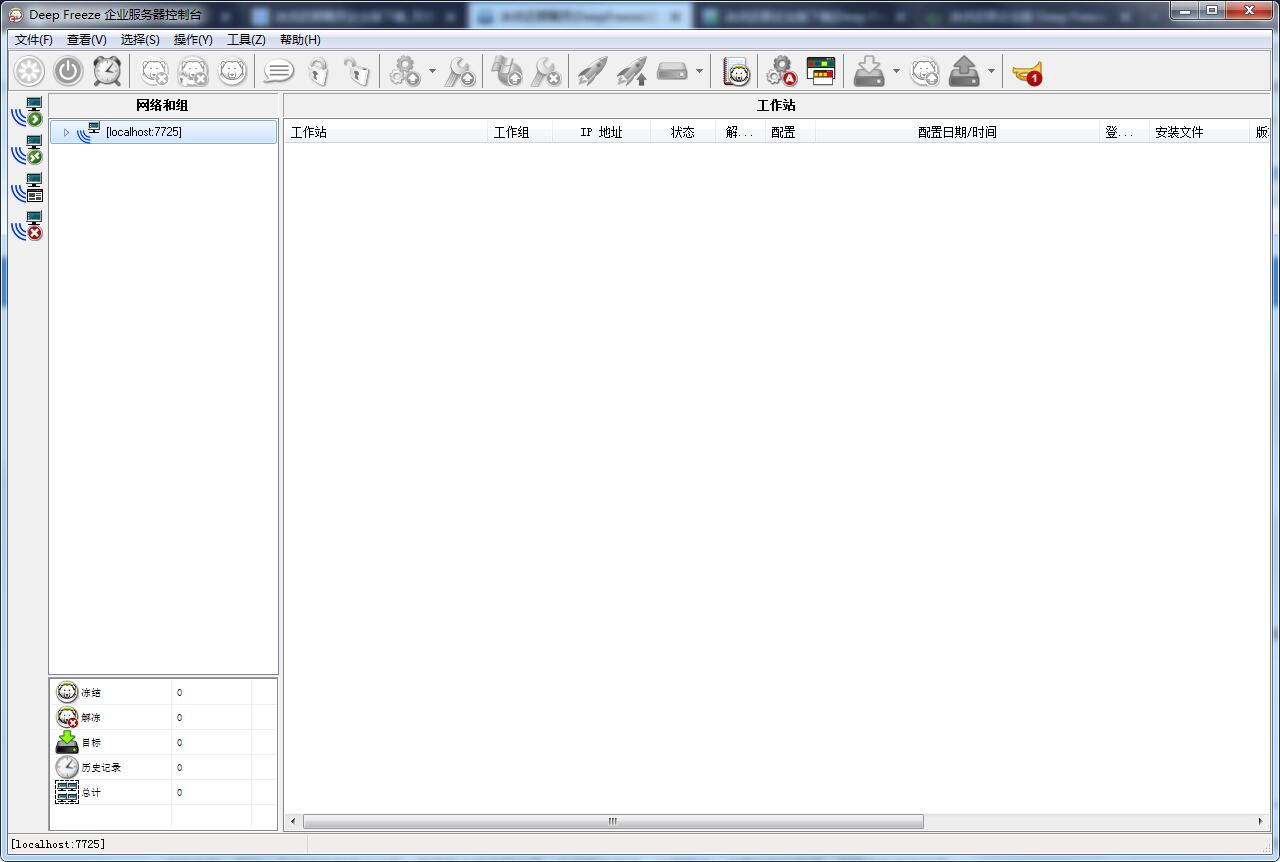This screenshot has width=1280, height=862.
Task: Click the sidebar connect network icon with green arrow
Action: click(x=28, y=112)
